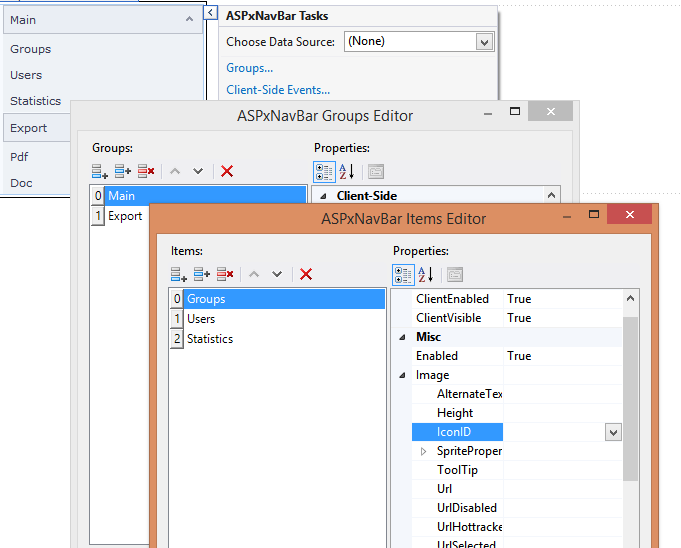
Task: Open Choose Data Source dropdown
Action: 484,43
